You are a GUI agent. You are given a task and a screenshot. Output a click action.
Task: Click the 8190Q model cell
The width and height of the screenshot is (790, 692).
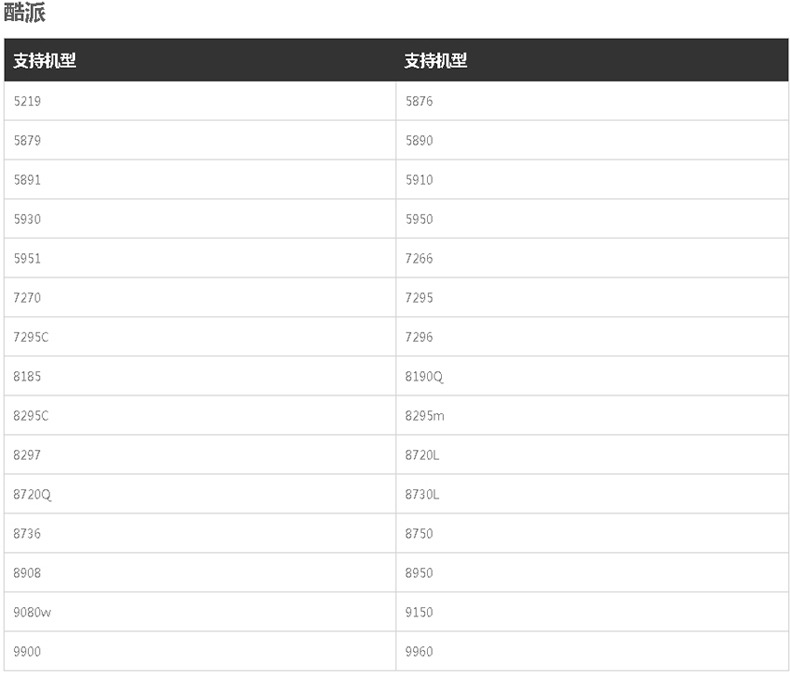pyautogui.click(x=423, y=377)
